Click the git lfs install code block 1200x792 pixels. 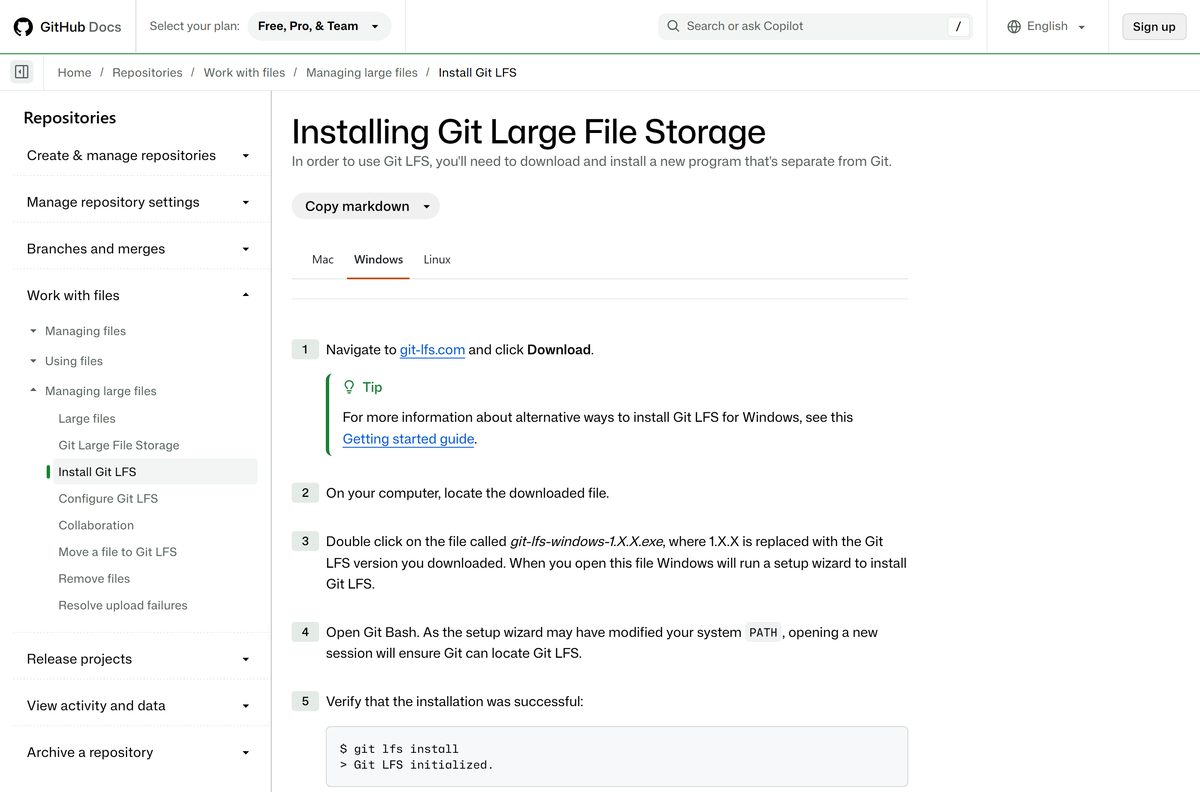coord(617,757)
